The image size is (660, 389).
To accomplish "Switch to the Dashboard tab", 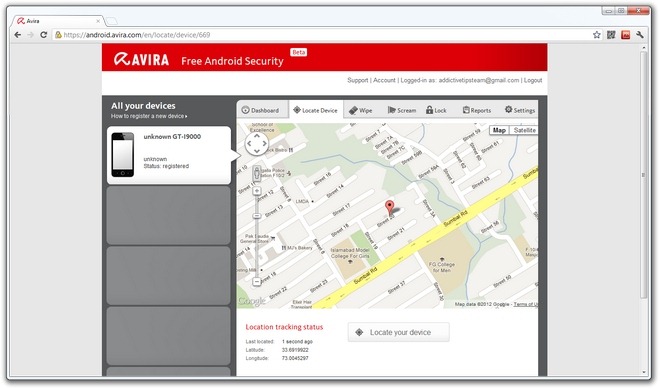I will coord(261,110).
